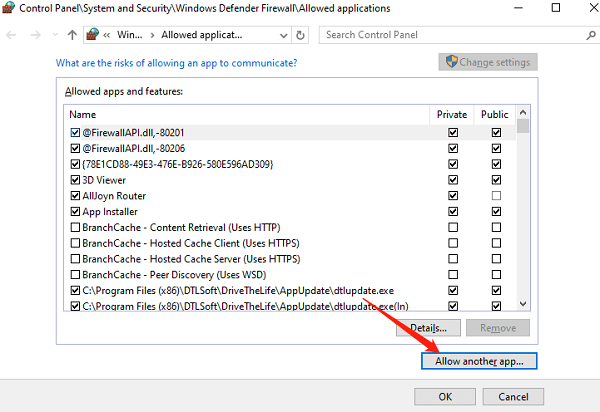Click the list scroll down arrow
This screenshot has height=412, width=600.
pyautogui.click(x=523, y=304)
